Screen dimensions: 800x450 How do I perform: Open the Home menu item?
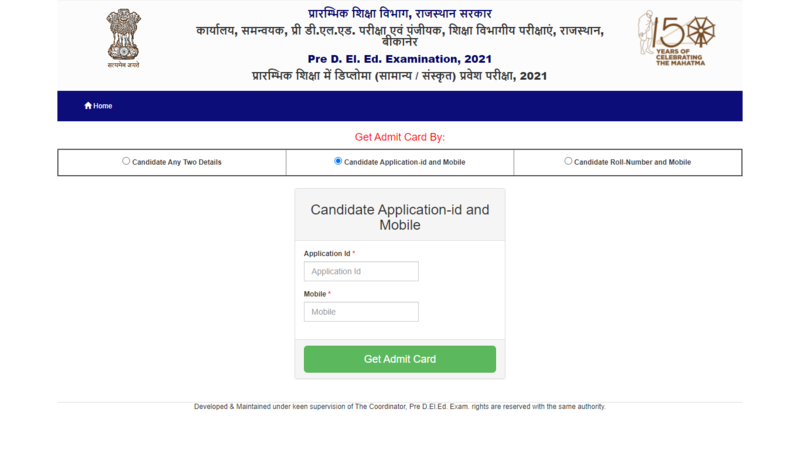(x=98, y=106)
